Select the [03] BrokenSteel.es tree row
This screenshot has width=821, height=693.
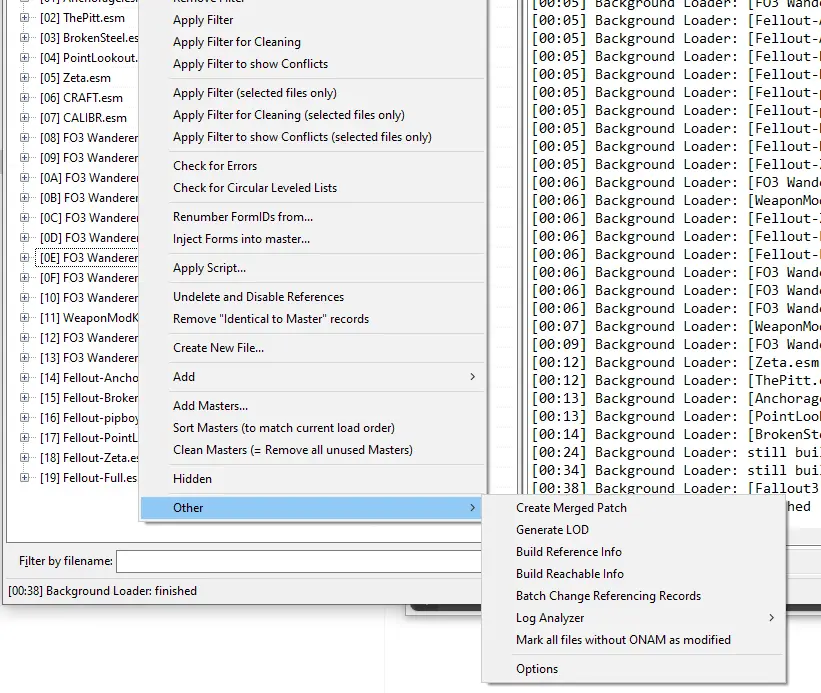90,38
